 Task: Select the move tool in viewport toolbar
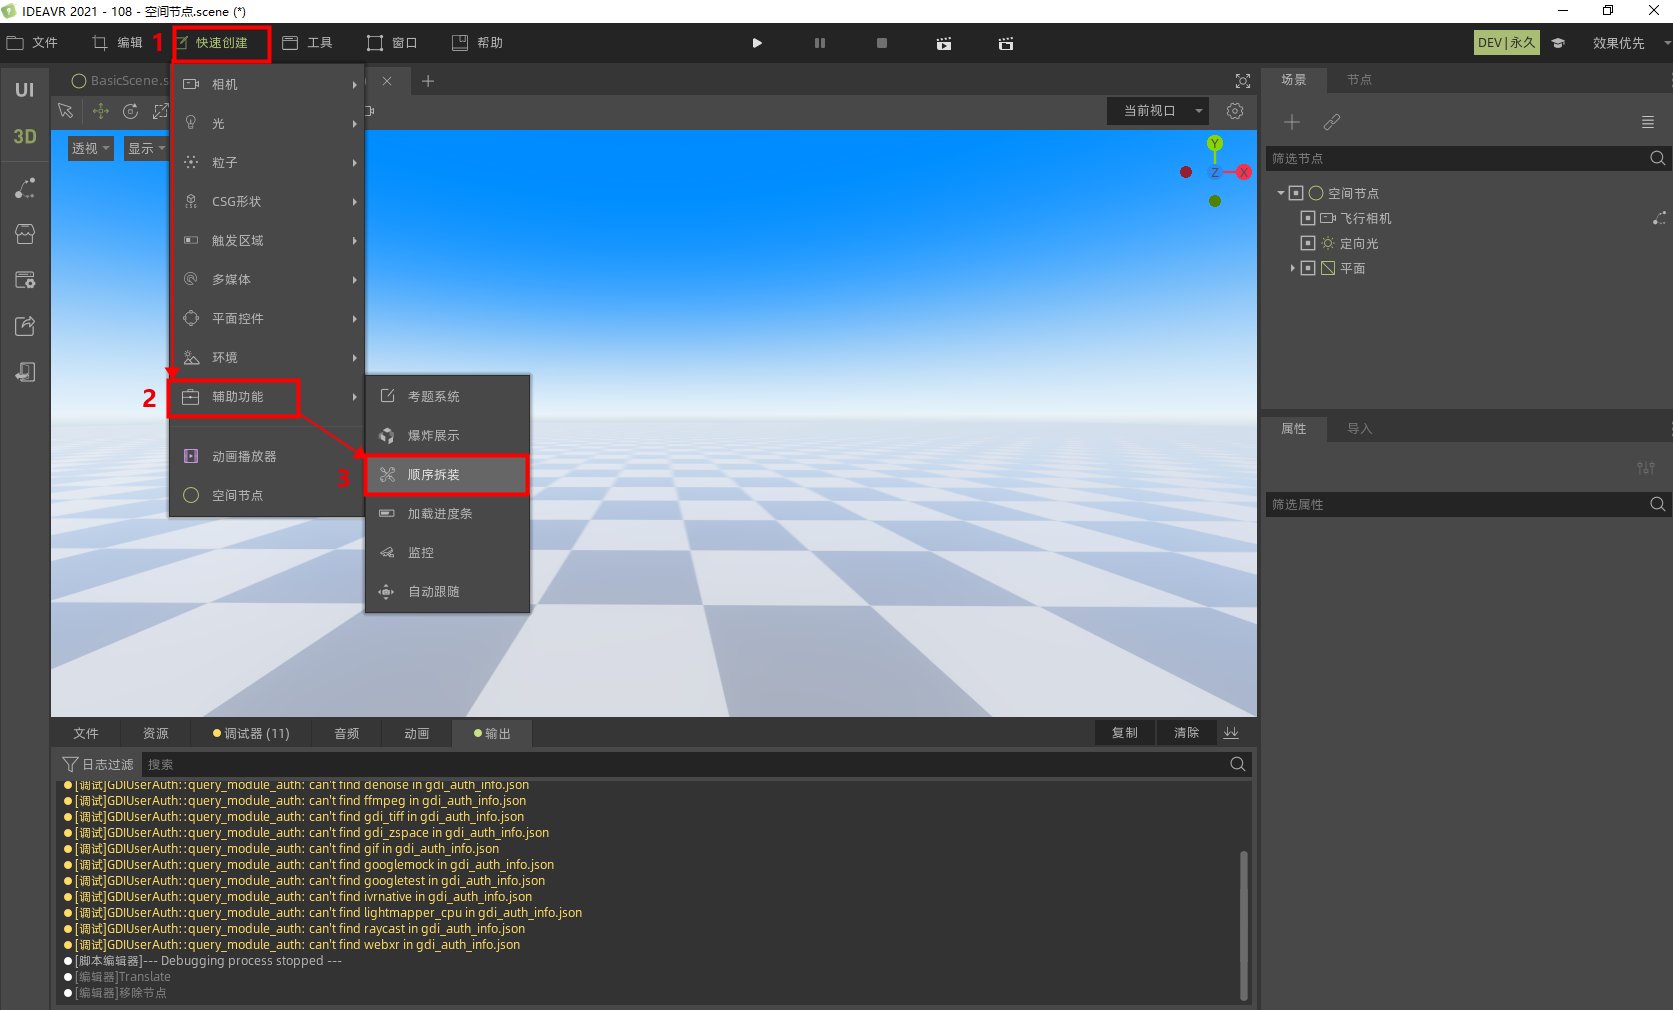tap(100, 111)
